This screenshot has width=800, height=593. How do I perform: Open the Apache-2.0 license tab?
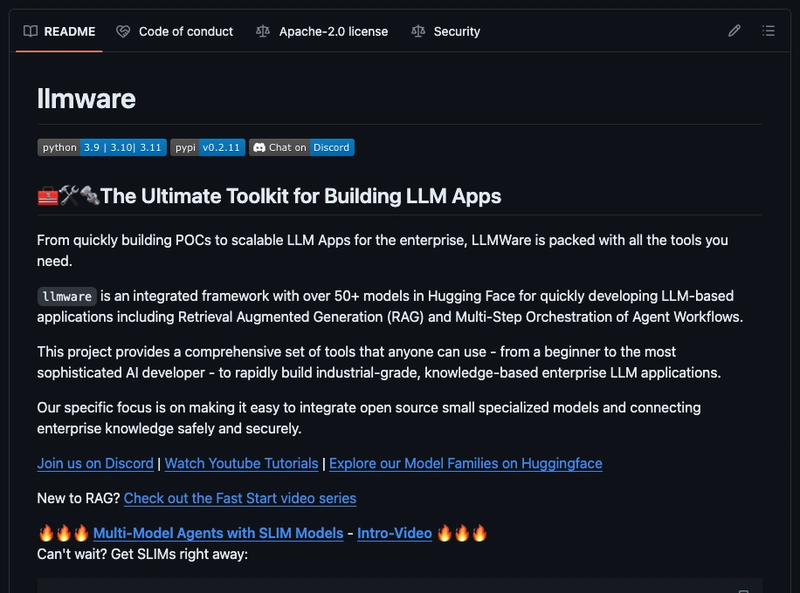pyautogui.click(x=322, y=32)
